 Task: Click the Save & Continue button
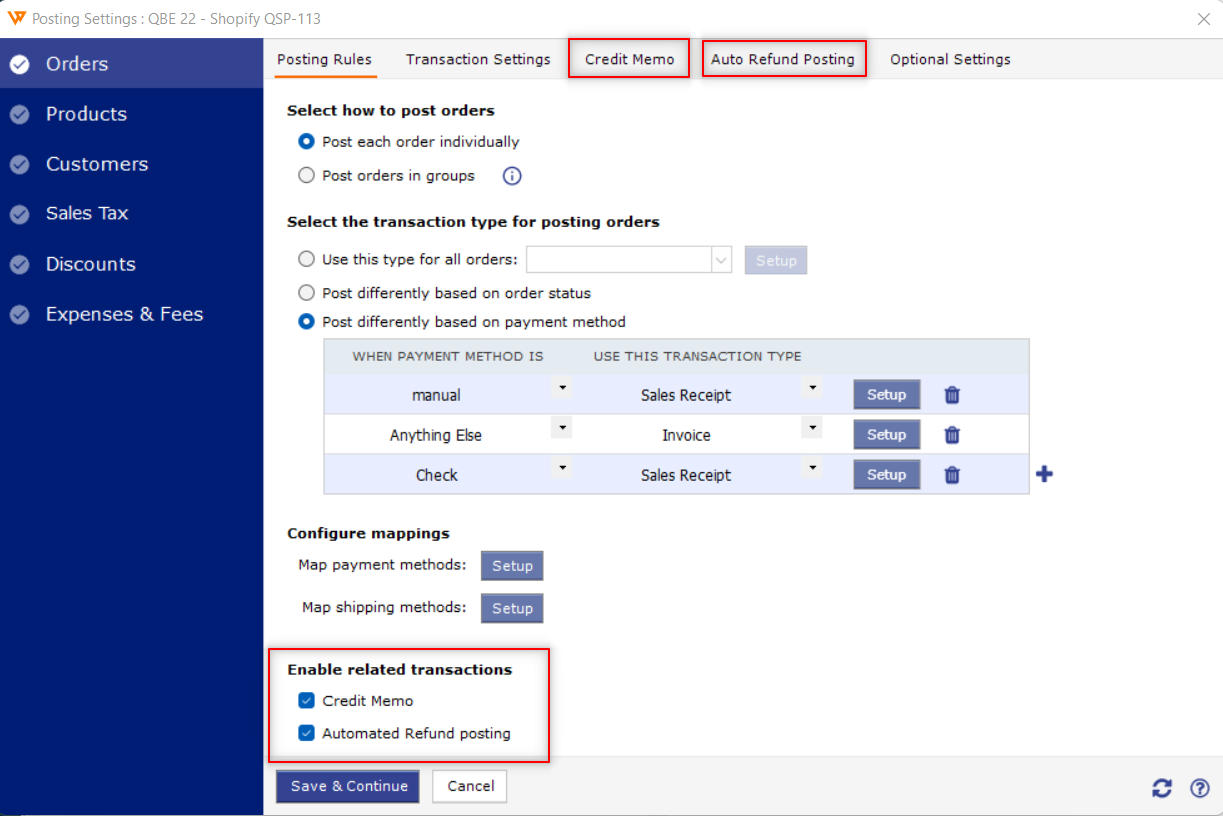click(x=349, y=786)
